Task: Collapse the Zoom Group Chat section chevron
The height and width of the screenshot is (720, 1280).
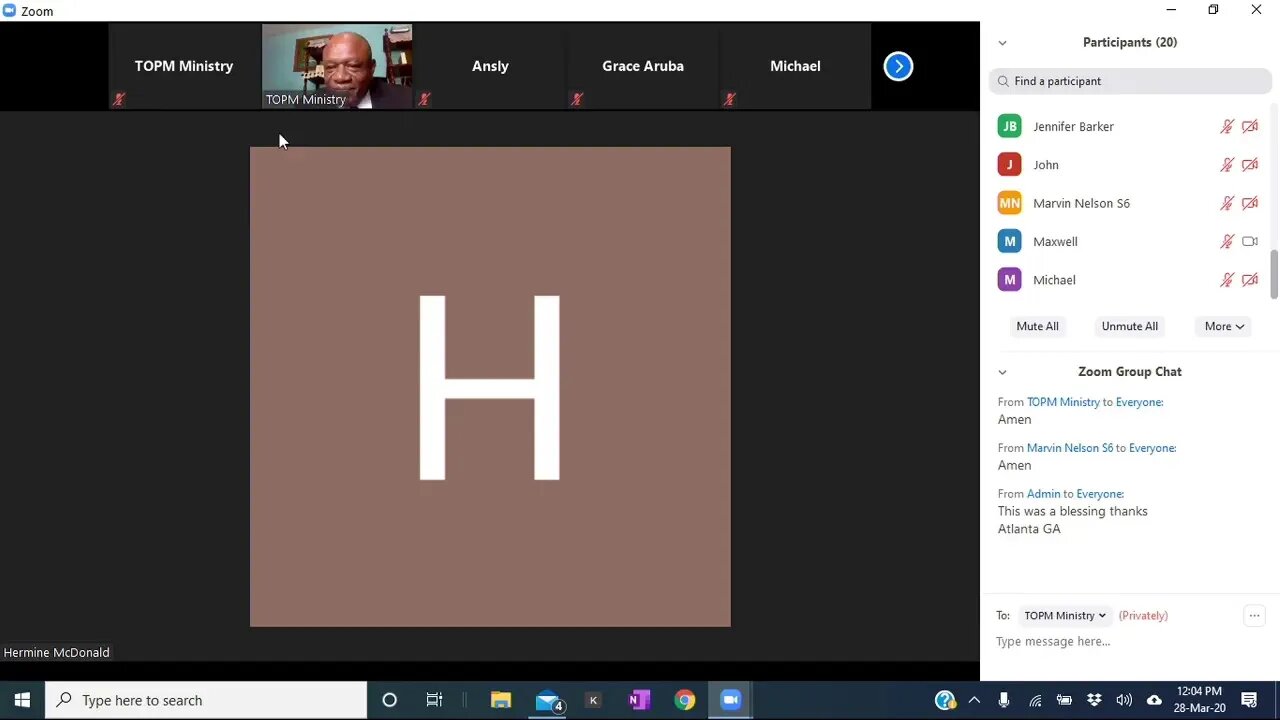Action: (x=1002, y=372)
